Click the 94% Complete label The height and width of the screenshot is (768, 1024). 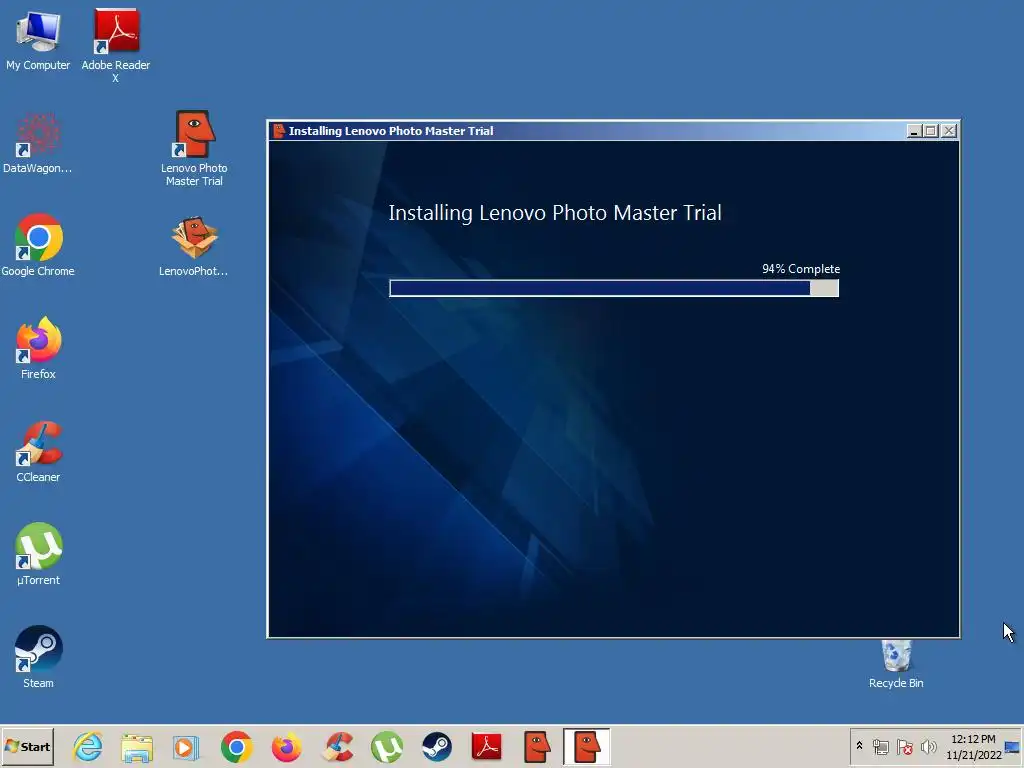[x=801, y=269]
